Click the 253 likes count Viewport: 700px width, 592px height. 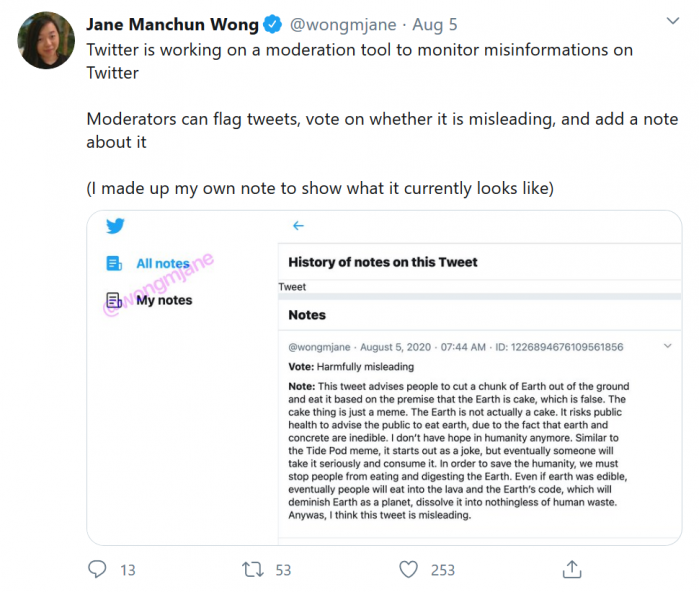click(x=442, y=570)
